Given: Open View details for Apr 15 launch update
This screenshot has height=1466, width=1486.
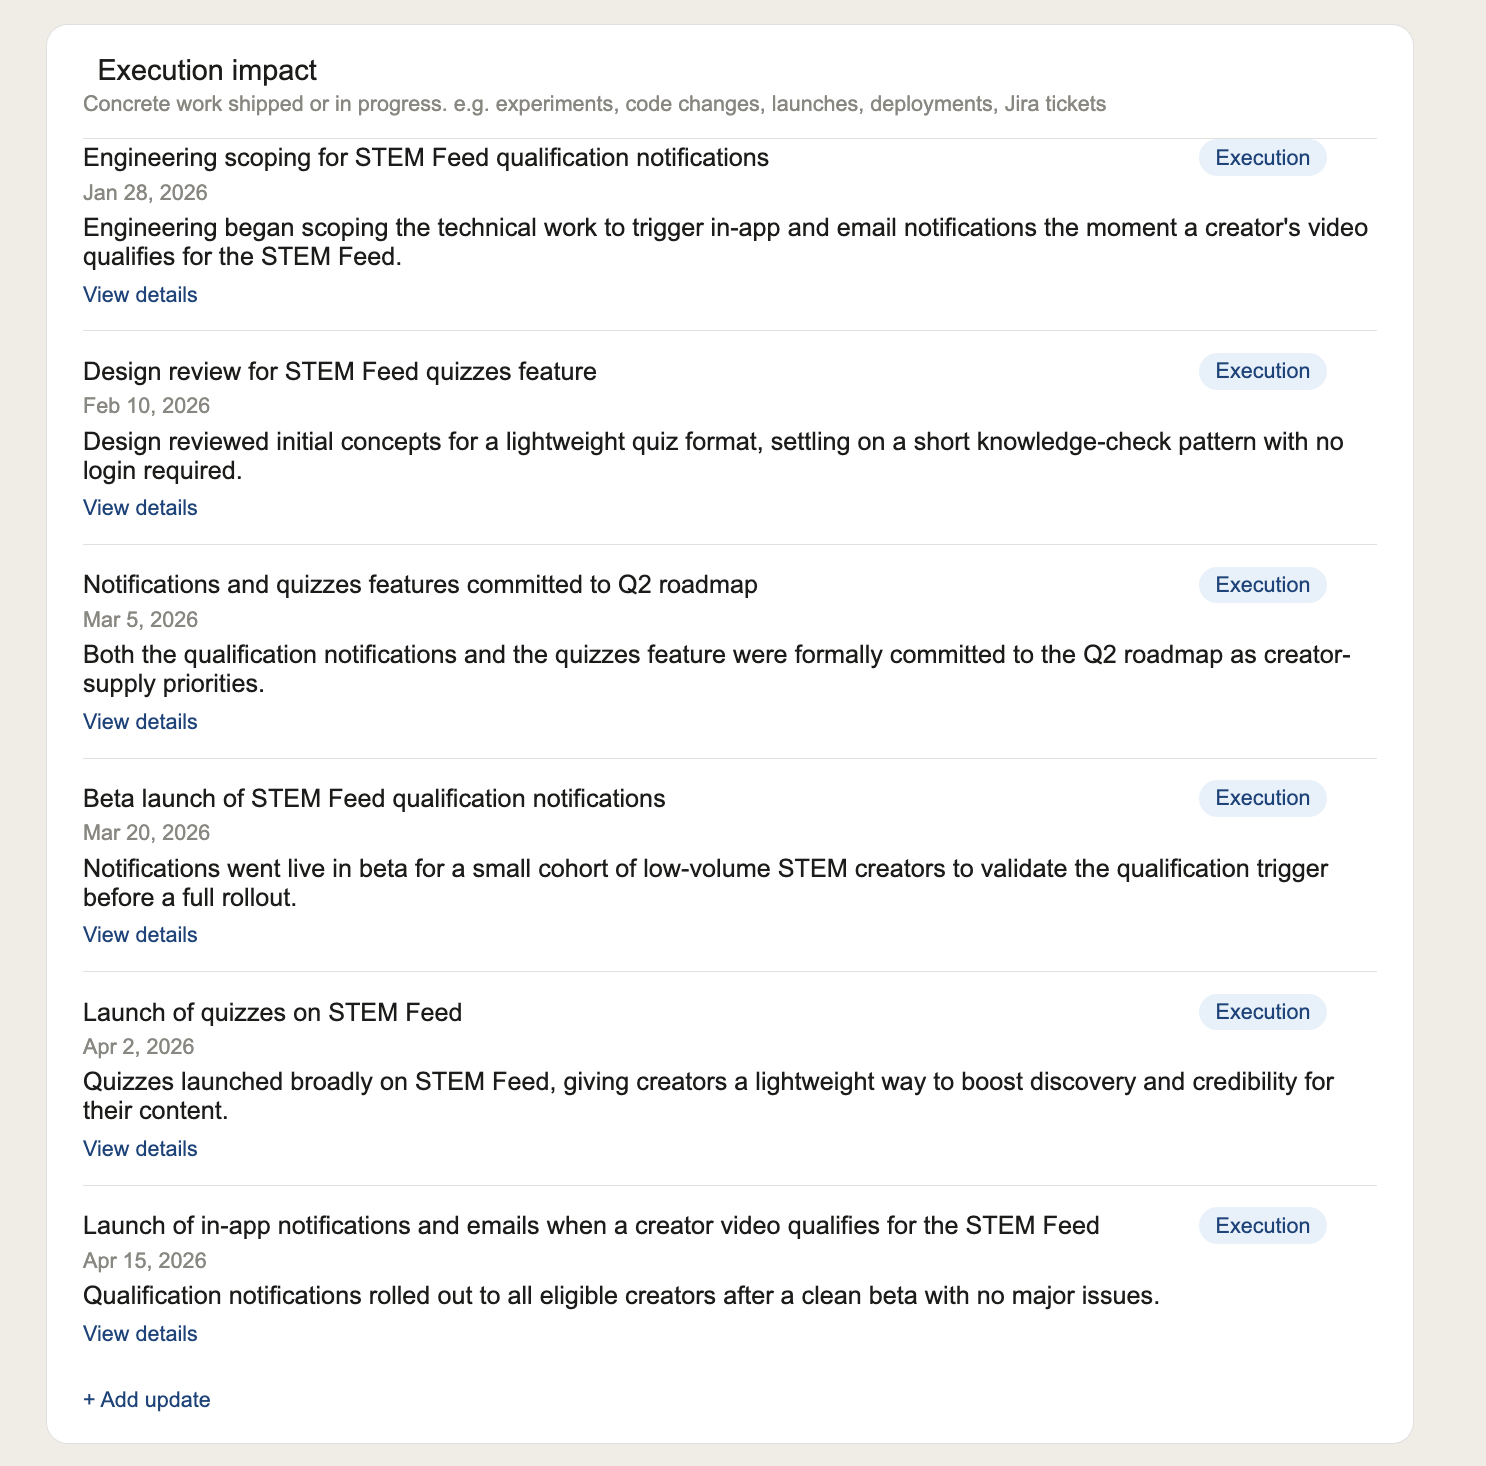Looking at the screenshot, I should pos(140,1334).
